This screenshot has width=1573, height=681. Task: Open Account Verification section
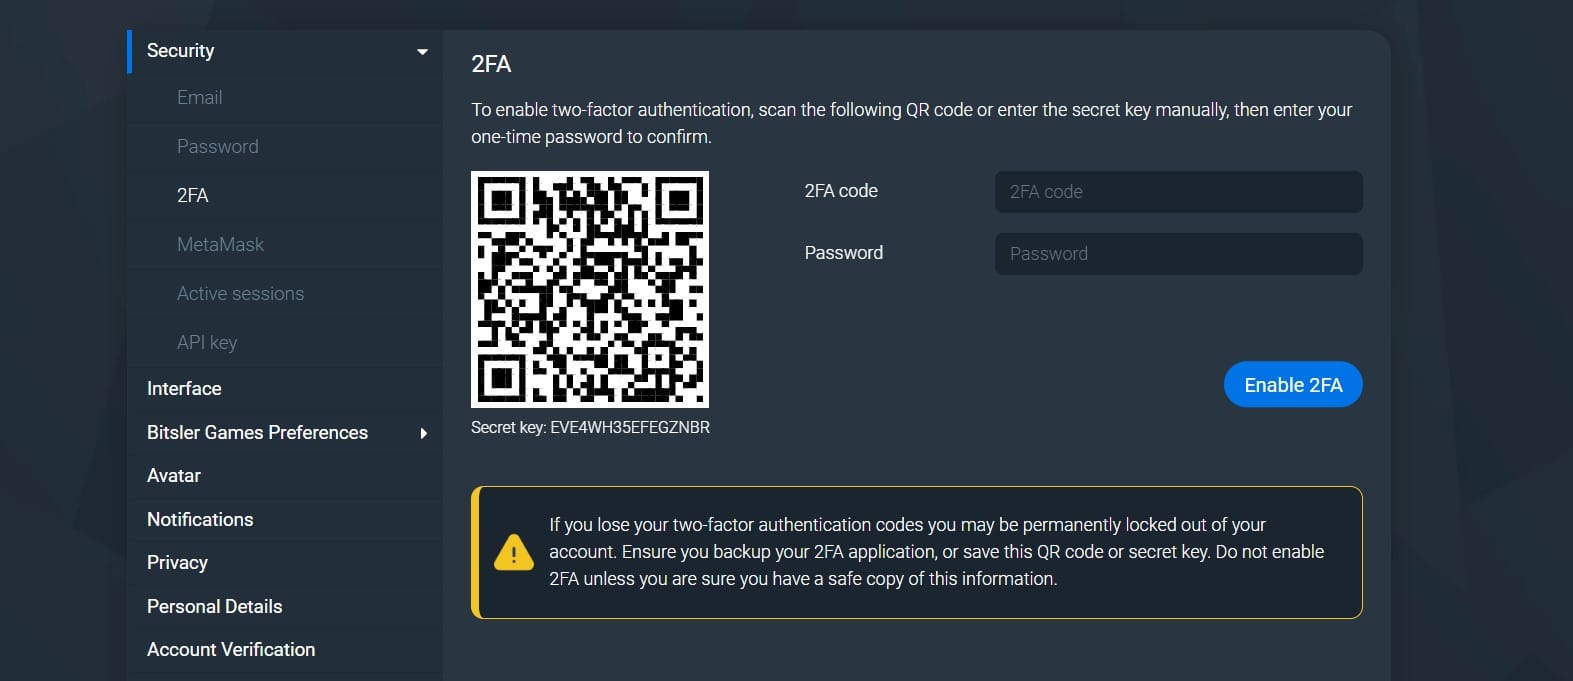coord(231,649)
